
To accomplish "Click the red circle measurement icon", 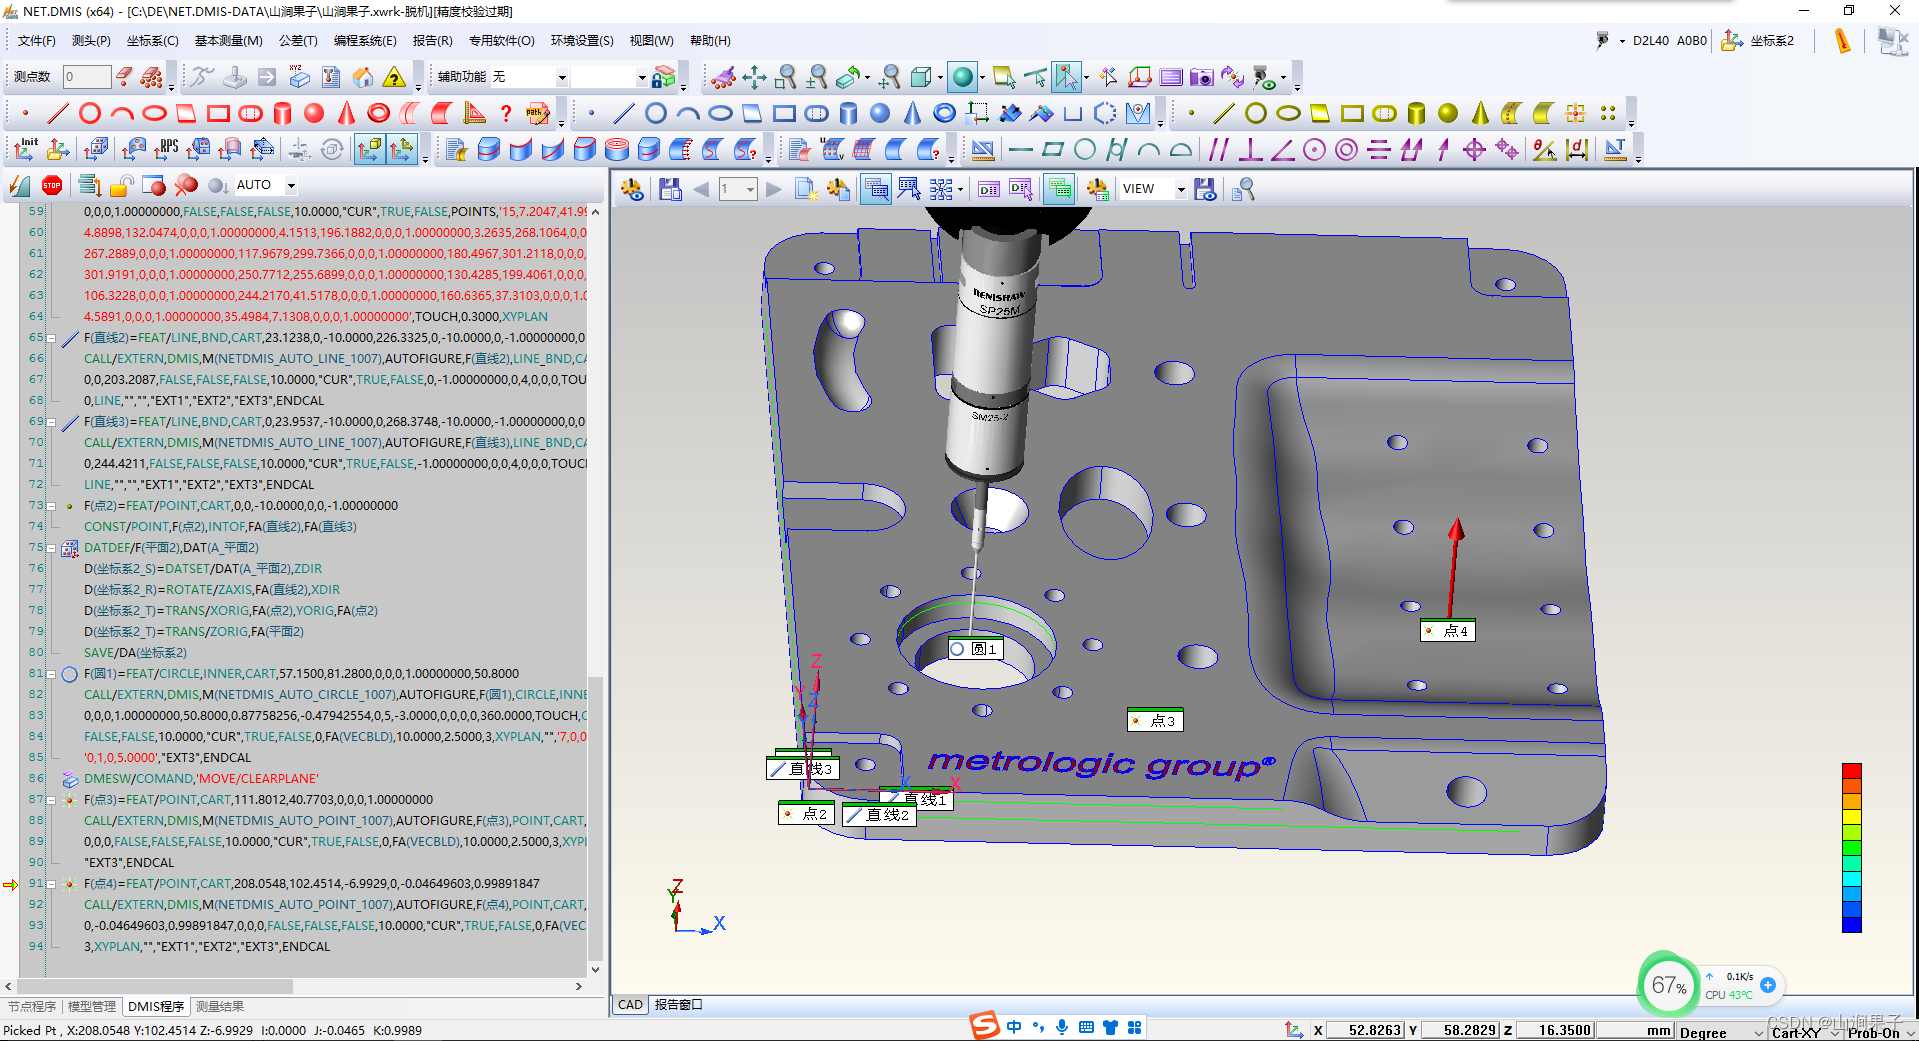I will (90, 113).
